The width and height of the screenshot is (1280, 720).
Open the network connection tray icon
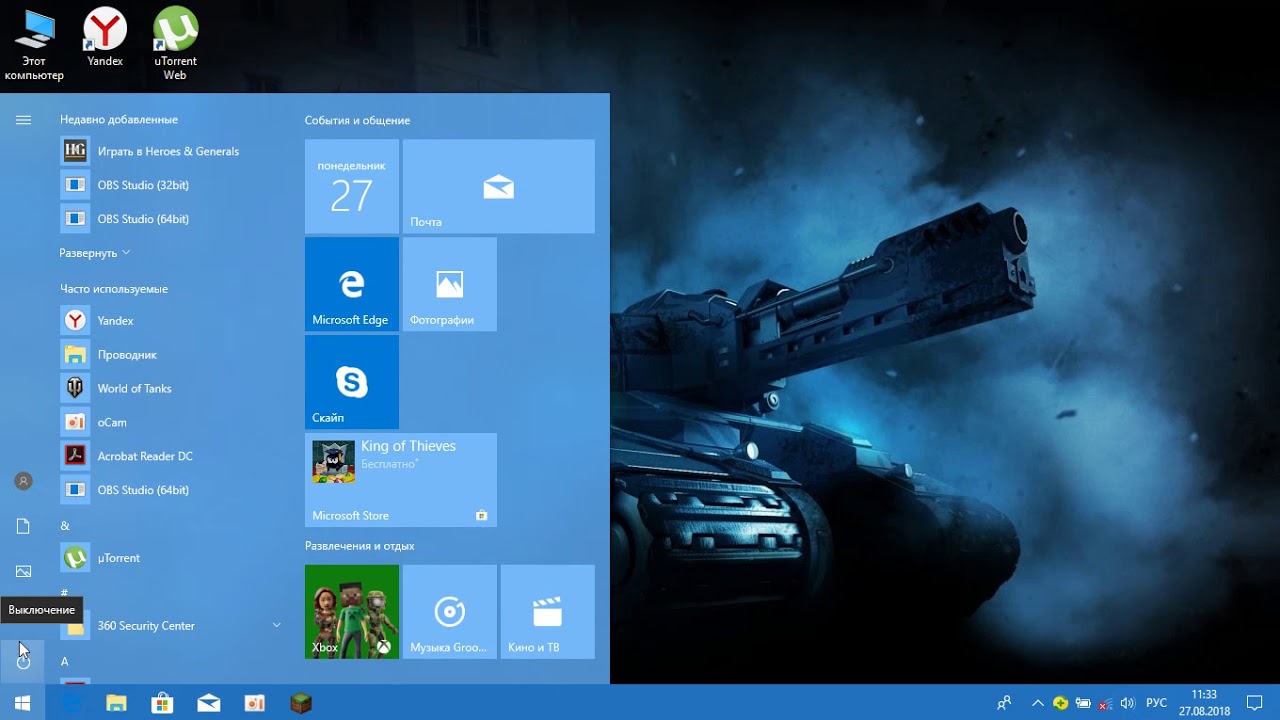[1106, 703]
